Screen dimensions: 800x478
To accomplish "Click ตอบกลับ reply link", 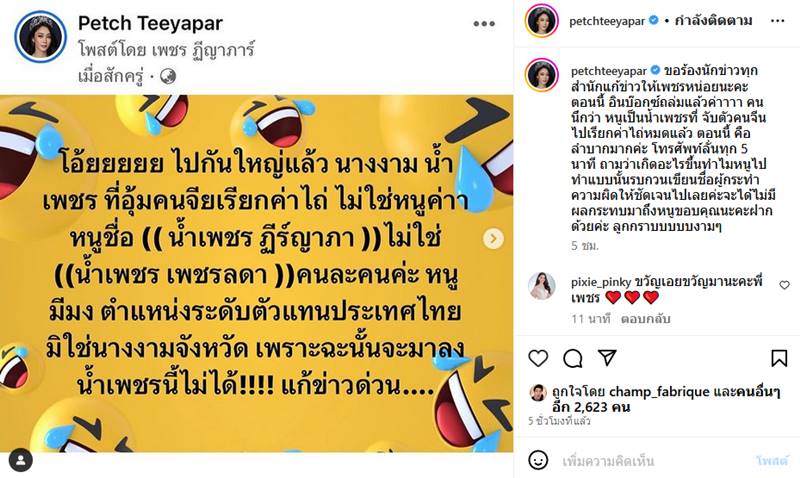I will pos(645,319).
